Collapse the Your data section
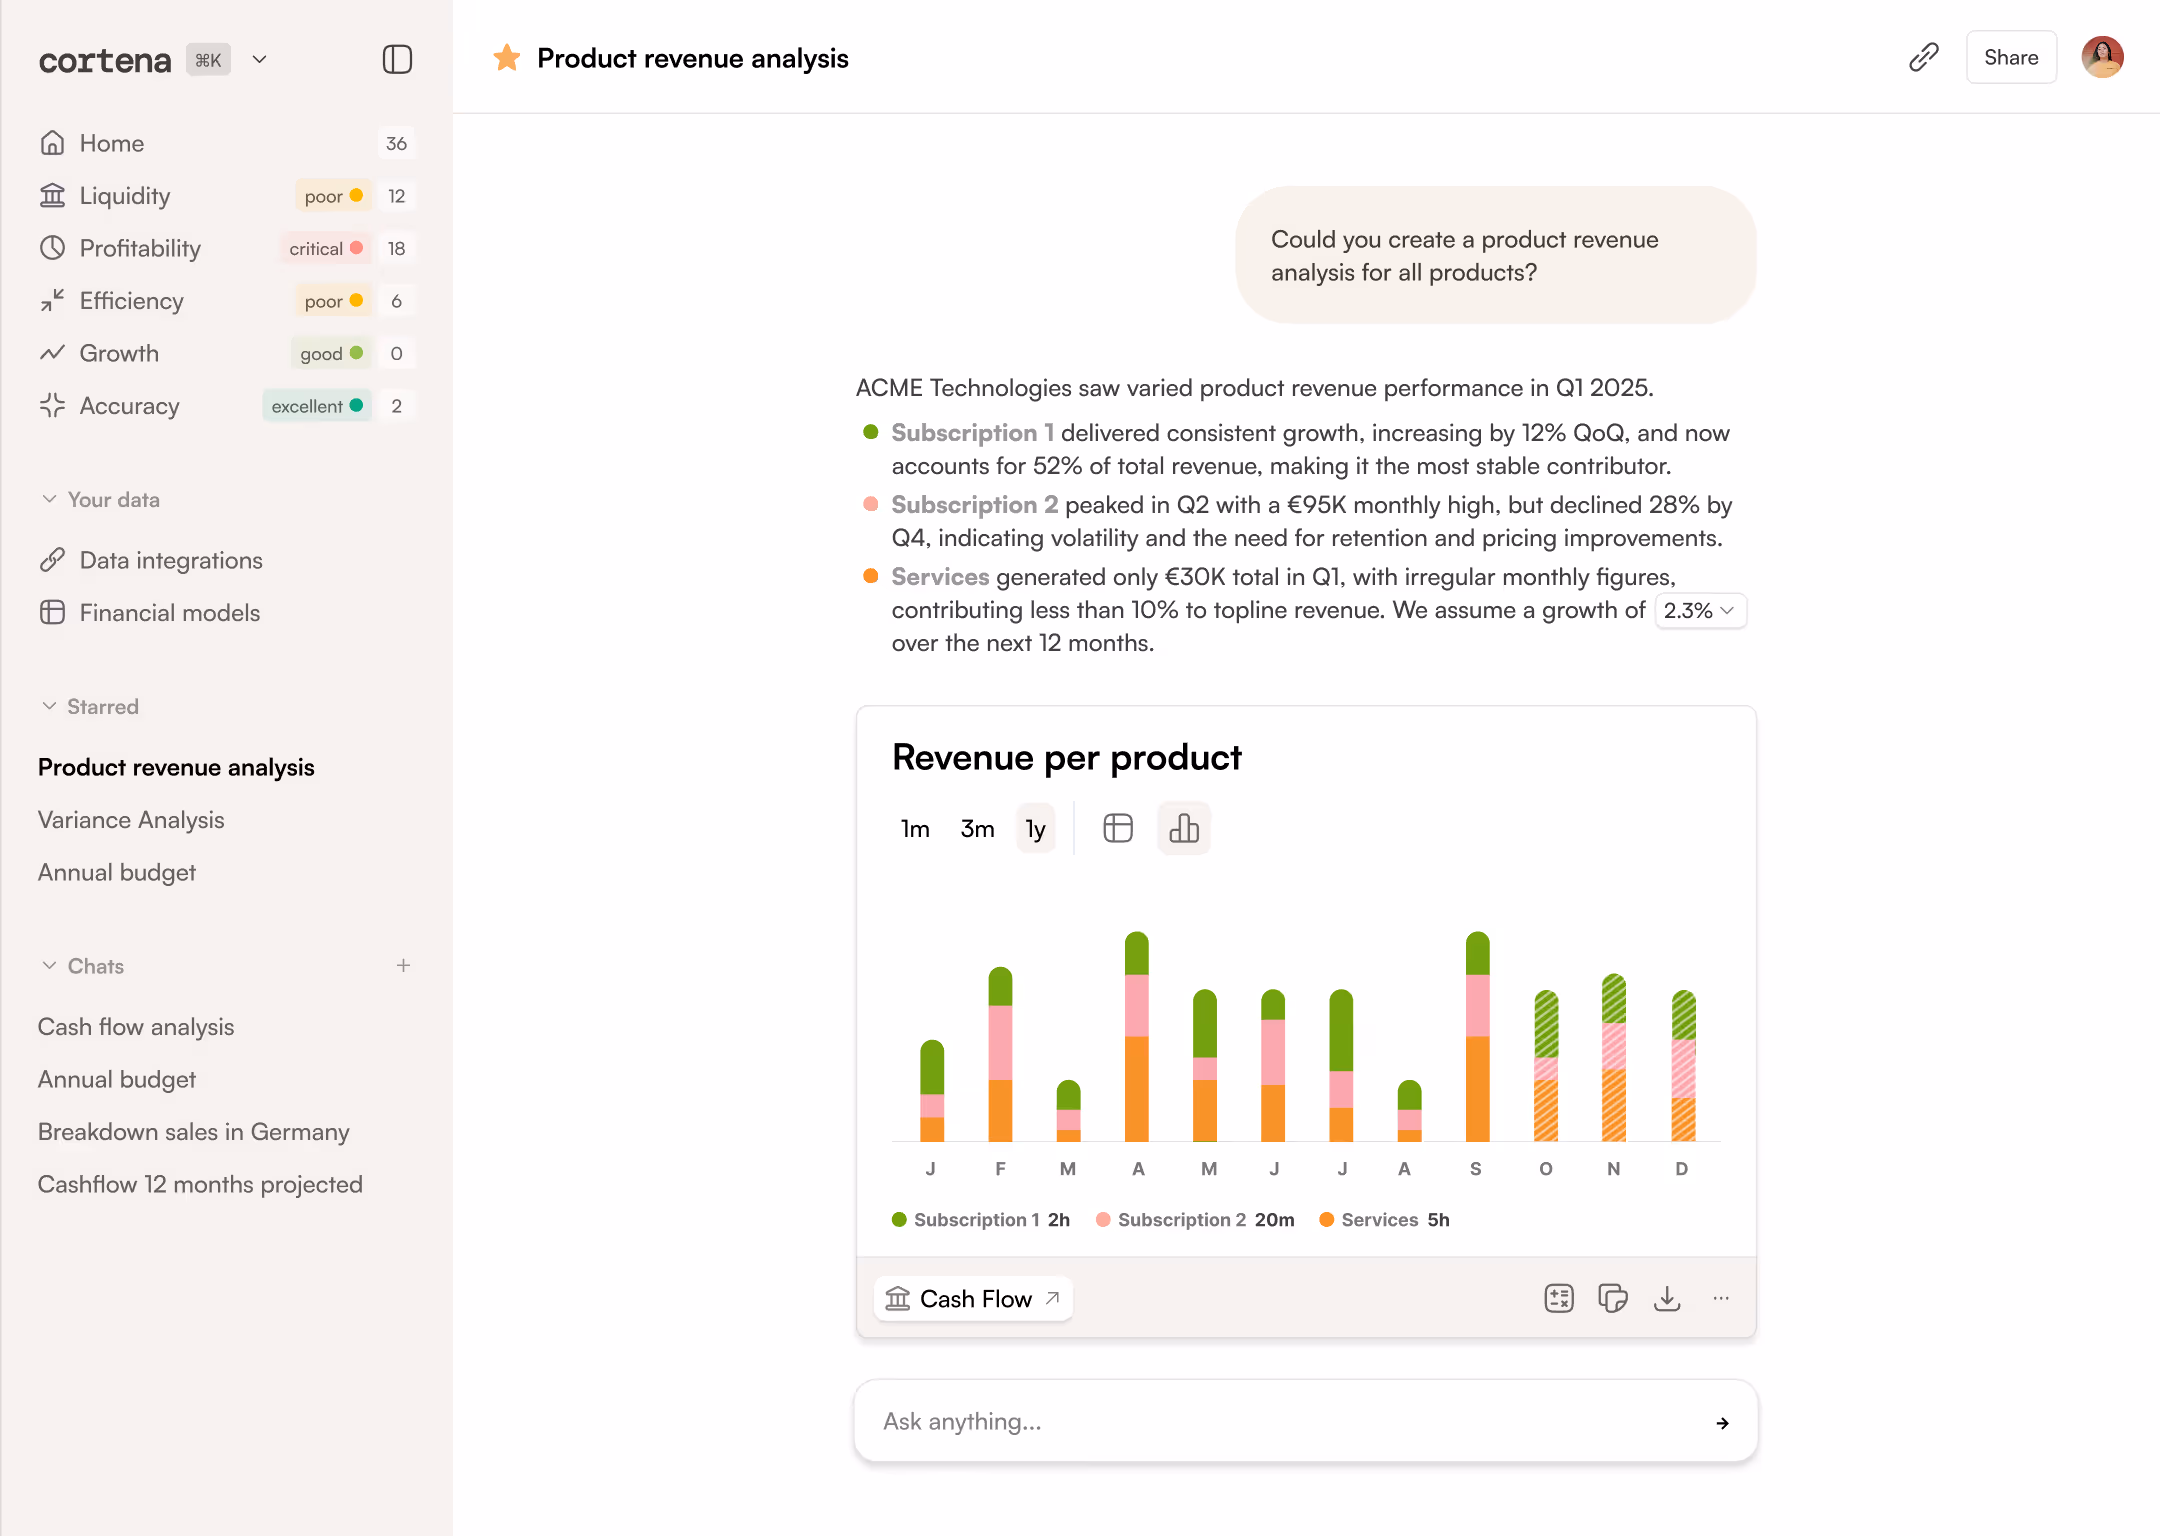Screen dimensions: 2160x1536 (x=100, y=499)
